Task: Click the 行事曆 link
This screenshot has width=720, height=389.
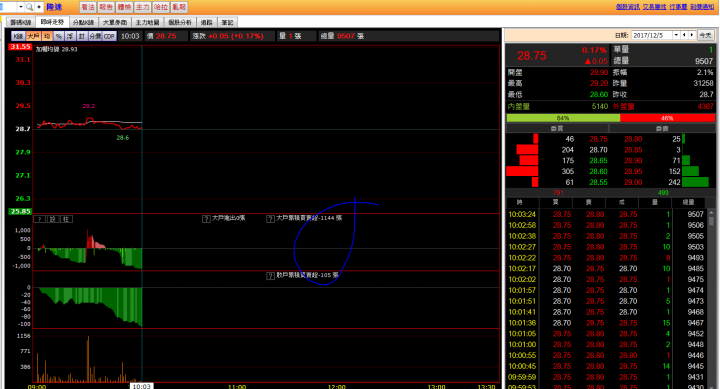Action: (x=678, y=7)
